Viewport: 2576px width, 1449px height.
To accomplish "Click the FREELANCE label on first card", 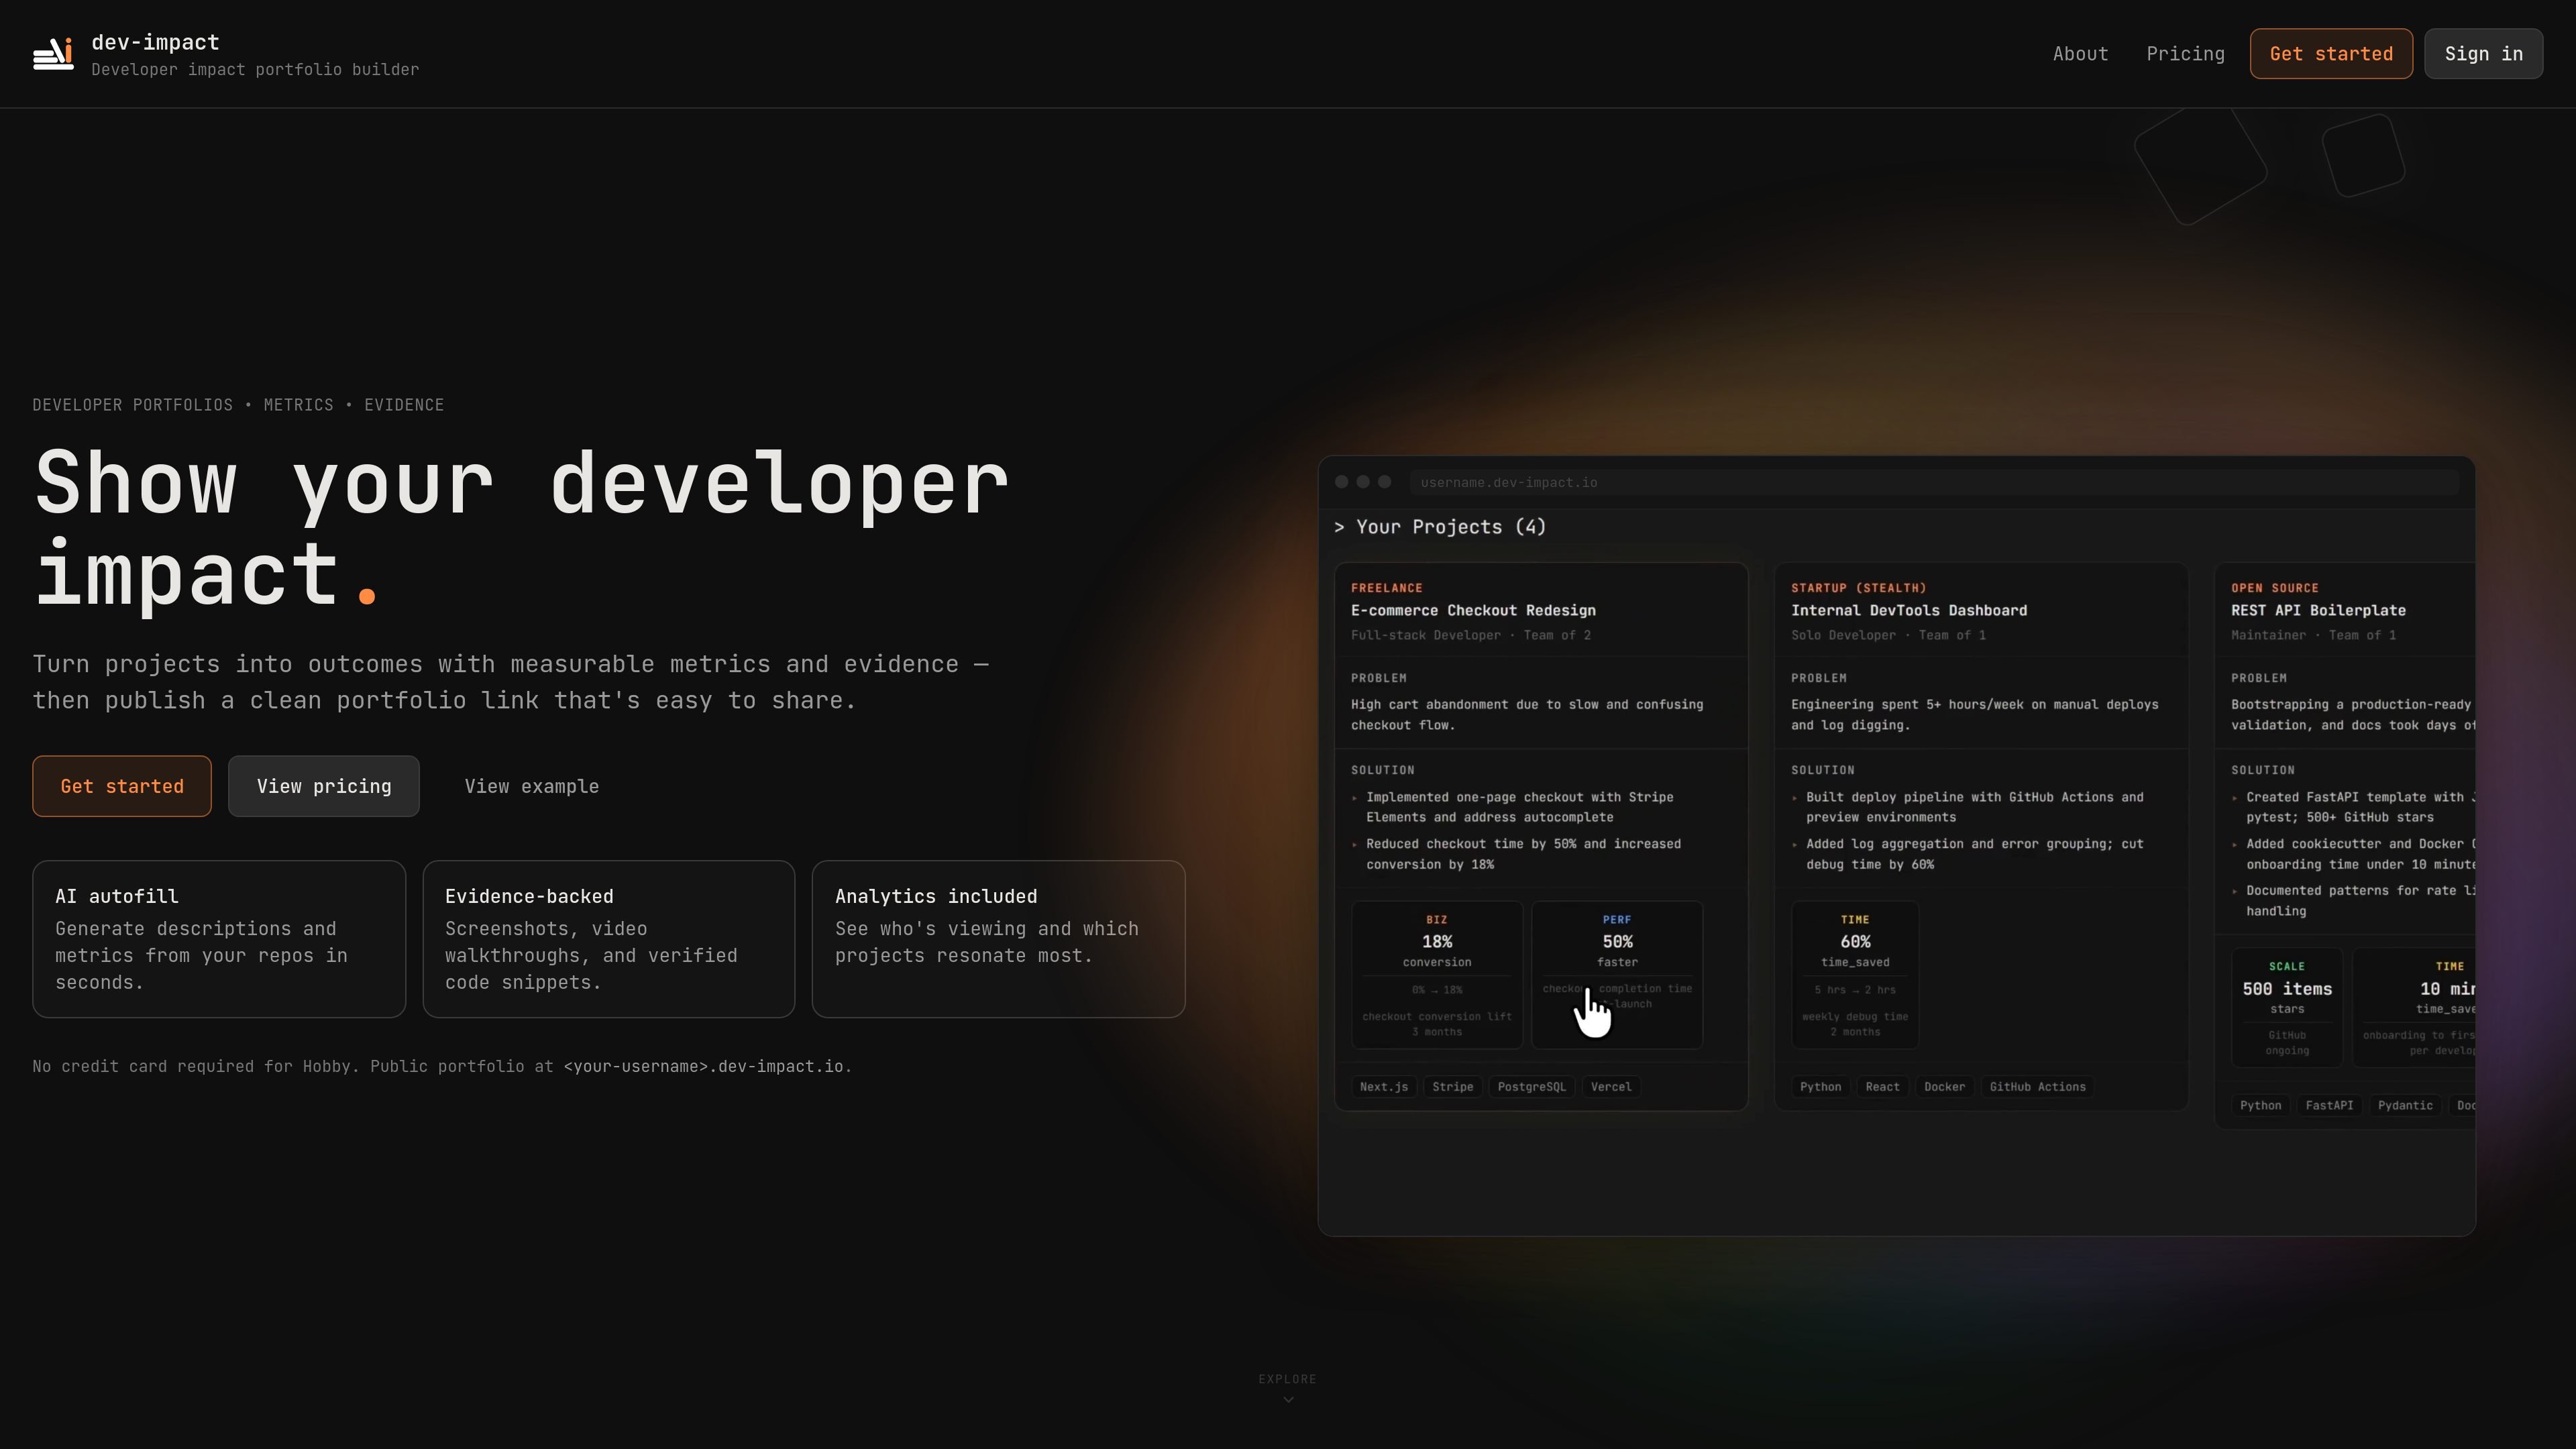I will pos(1386,588).
